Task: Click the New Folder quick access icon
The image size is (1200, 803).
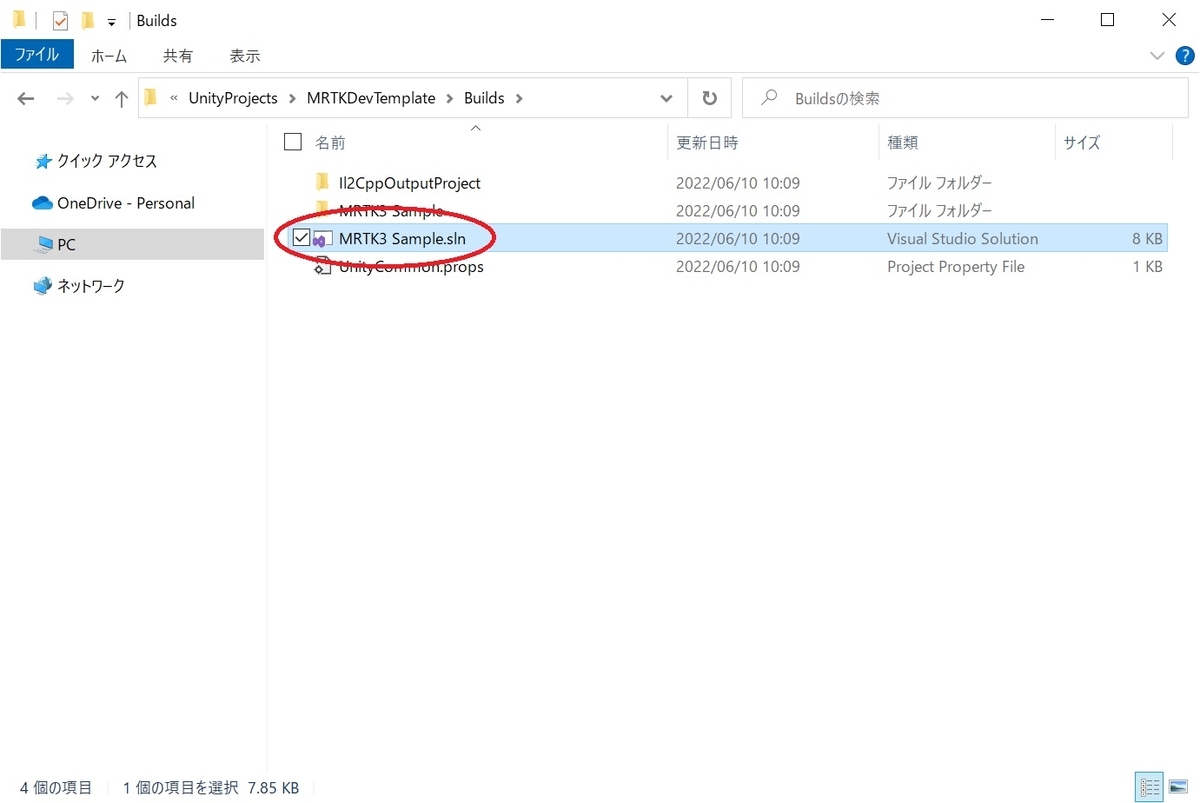Action: (88, 20)
